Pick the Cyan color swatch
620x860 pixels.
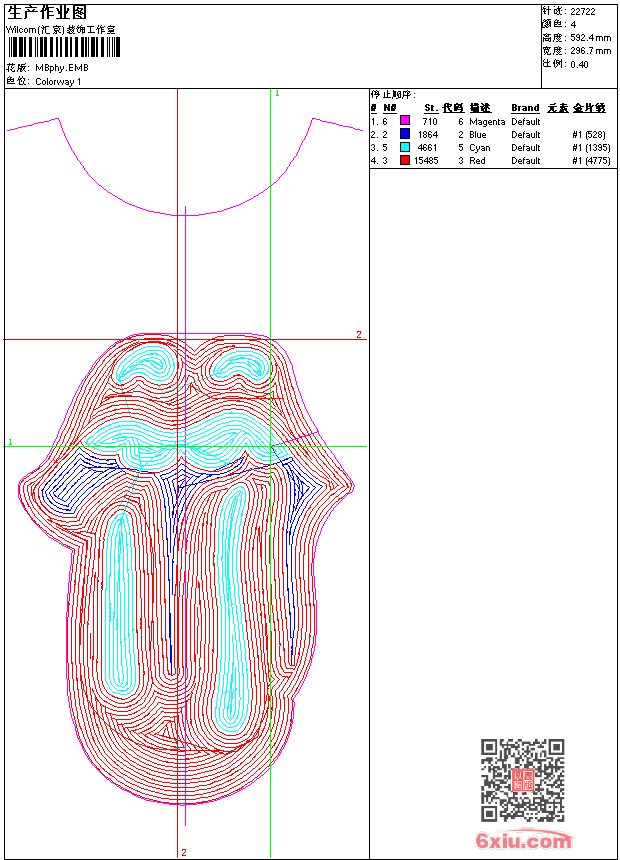click(405, 147)
